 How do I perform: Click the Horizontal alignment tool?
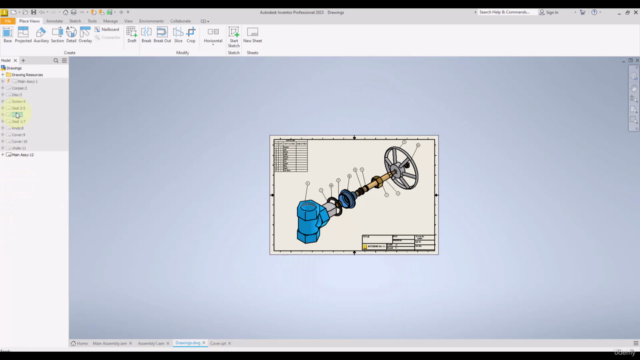tap(213, 34)
